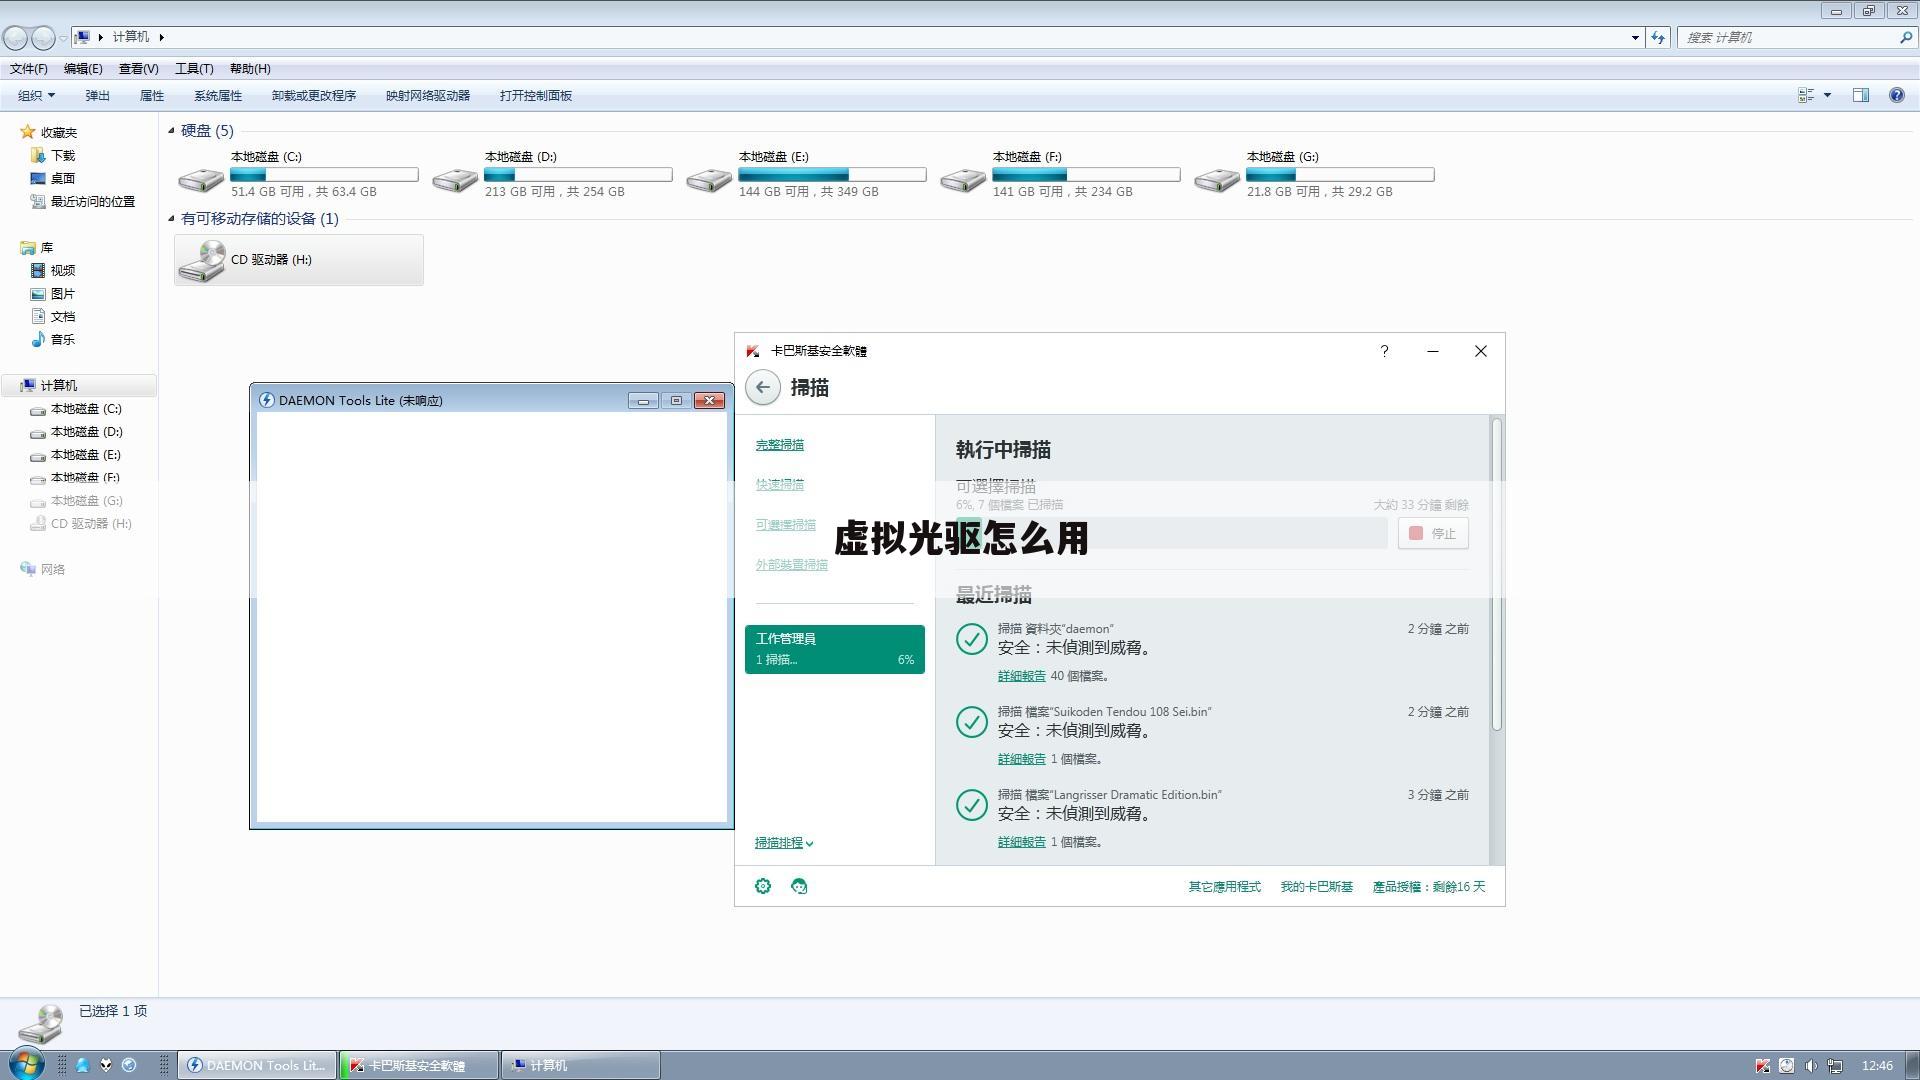Click 打开控制面板 in toolbar

coord(536,95)
